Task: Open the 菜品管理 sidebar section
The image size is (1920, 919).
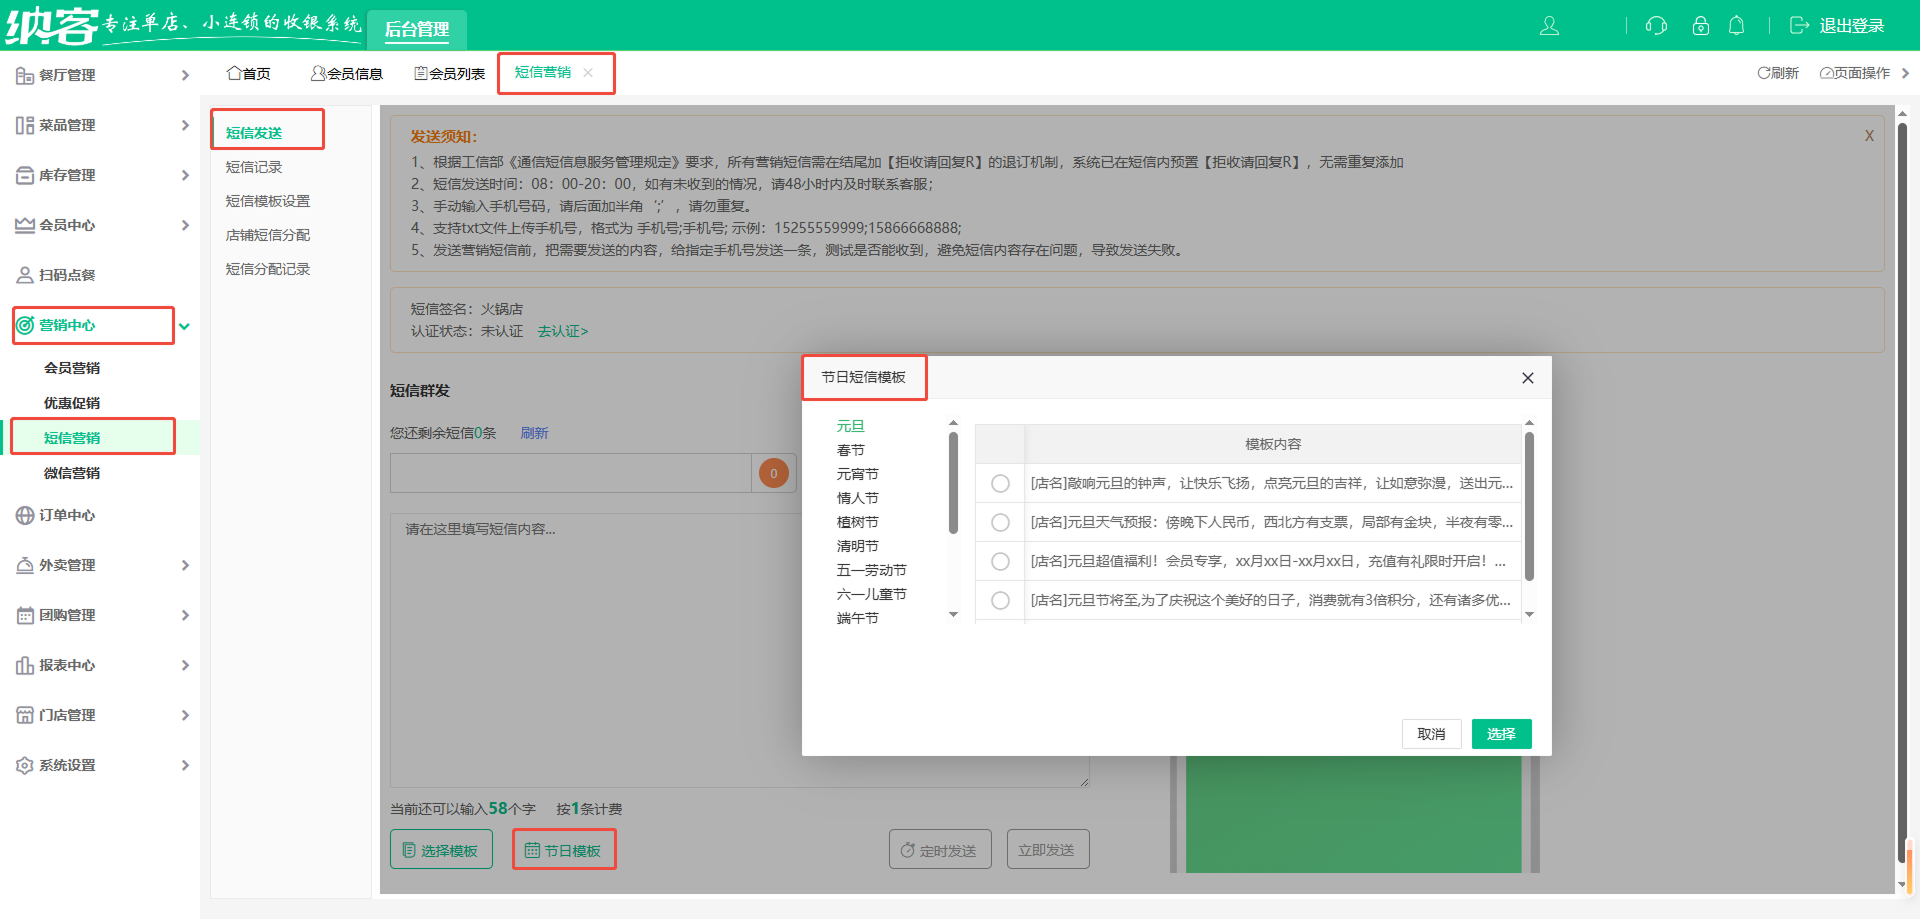Action: click(68, 124)
